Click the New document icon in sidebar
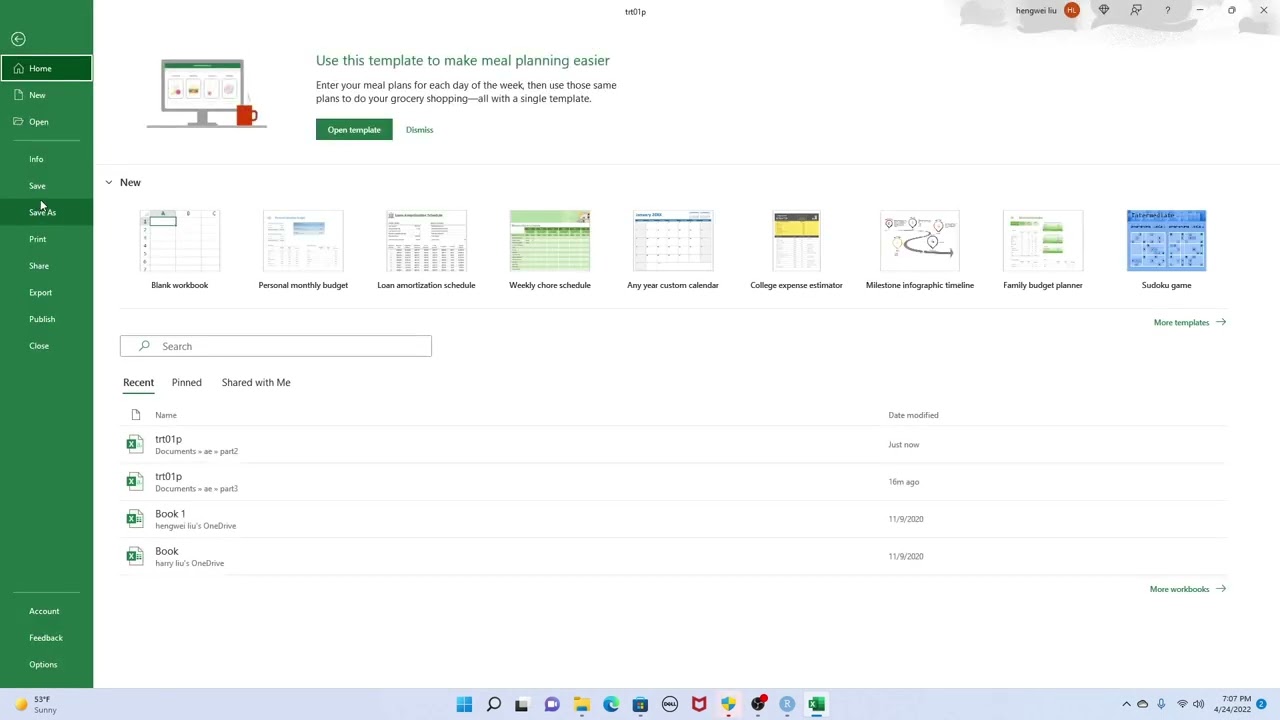 coord(19,95)
